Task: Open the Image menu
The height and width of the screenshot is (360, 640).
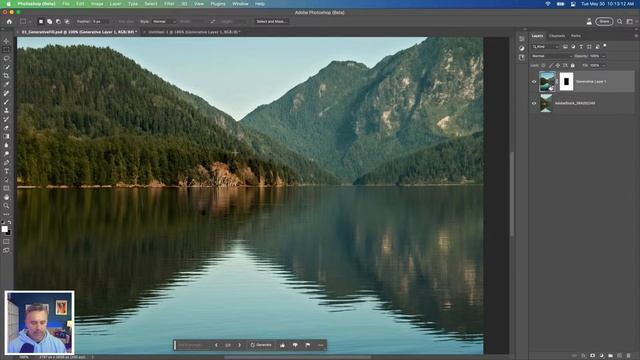Action: 97,4
